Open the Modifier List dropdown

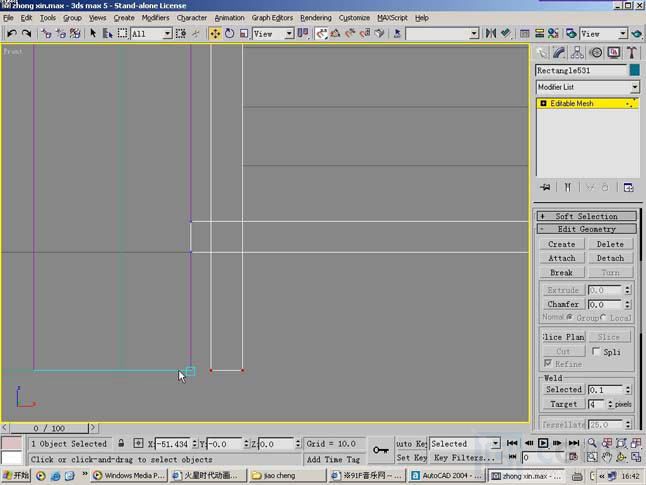pyautogui.click(x=587, y=87)
